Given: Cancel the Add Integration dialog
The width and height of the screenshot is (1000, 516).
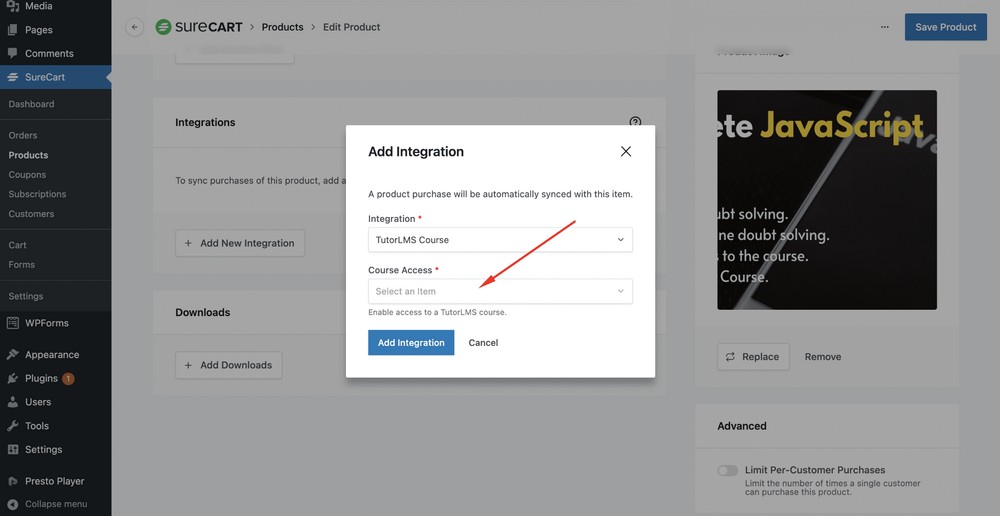Looking at the screenshot, I should (483, 343).
